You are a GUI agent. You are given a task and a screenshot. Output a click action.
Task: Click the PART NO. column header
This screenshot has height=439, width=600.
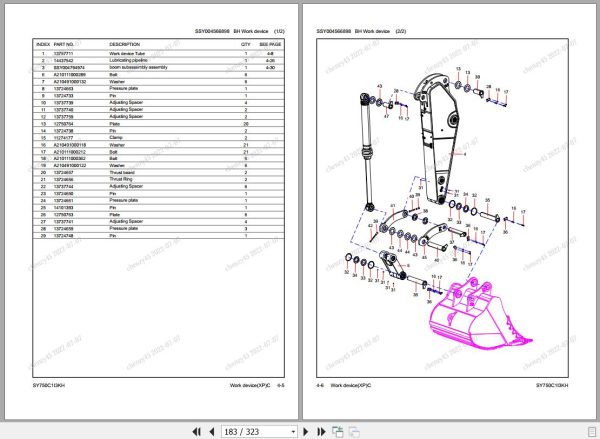[x=64, y=44]
